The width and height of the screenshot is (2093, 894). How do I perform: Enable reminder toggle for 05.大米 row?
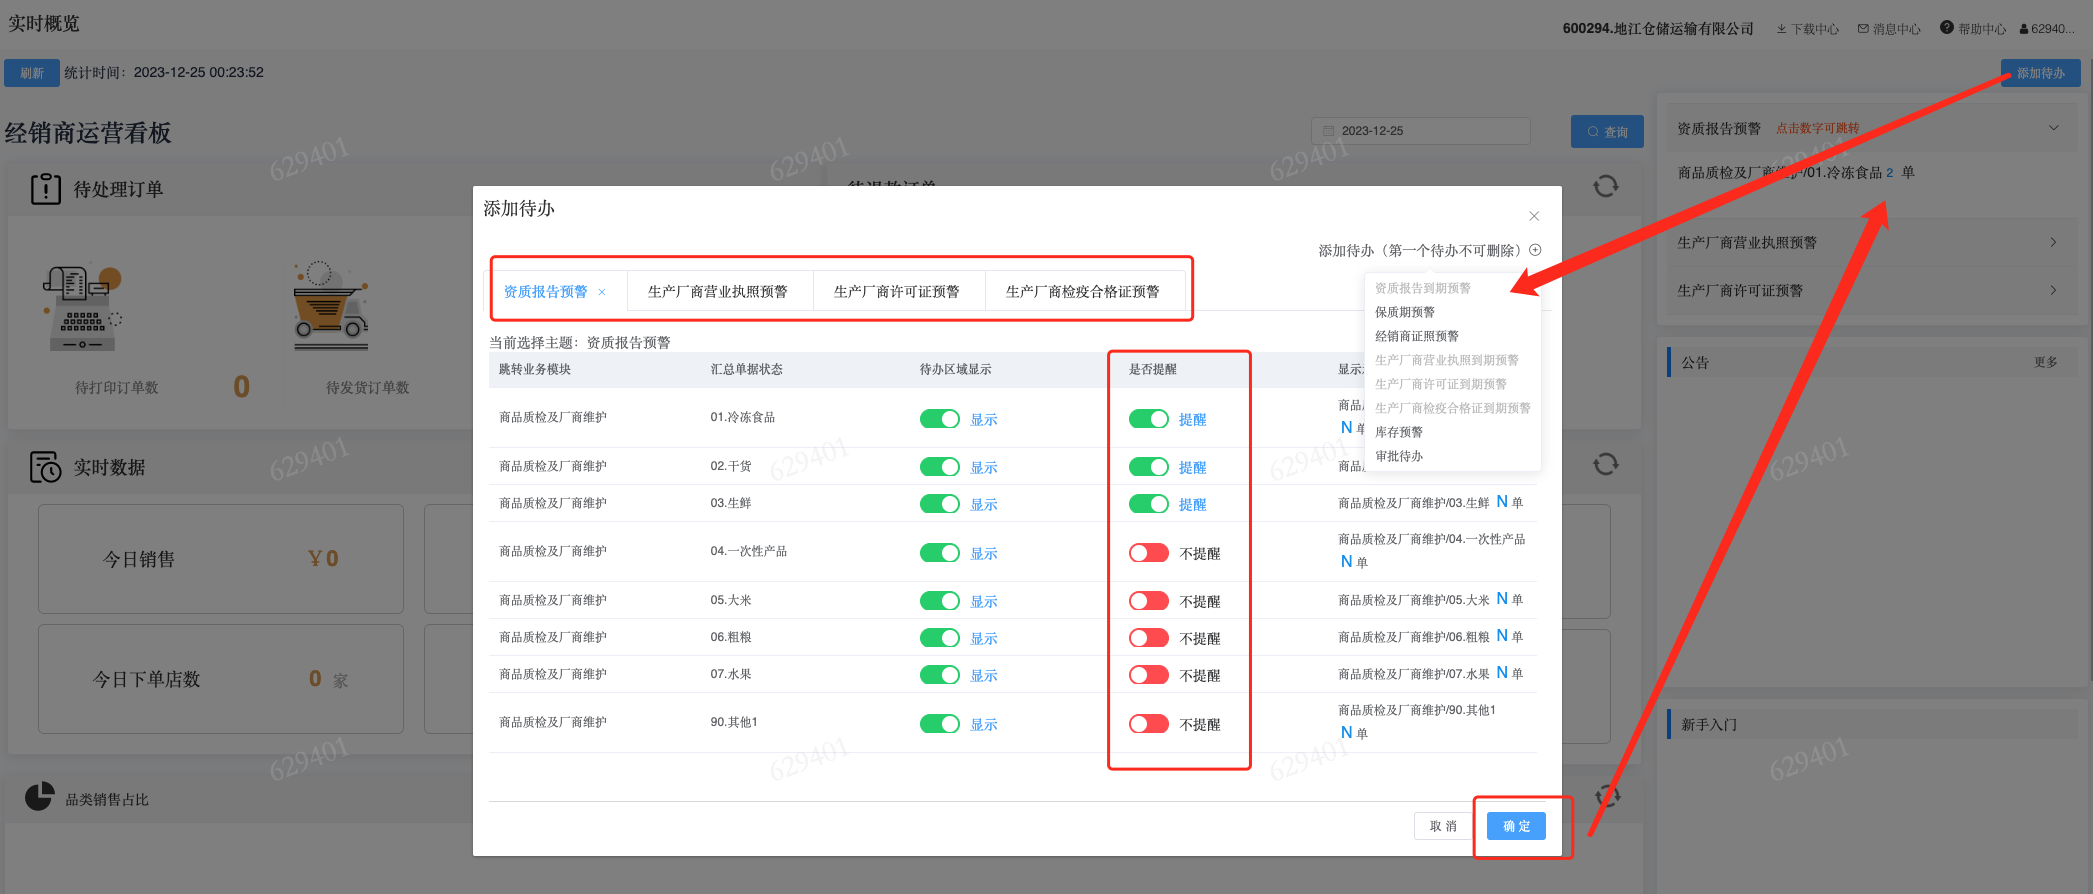pyautogui.click(x=1148, y=601)
